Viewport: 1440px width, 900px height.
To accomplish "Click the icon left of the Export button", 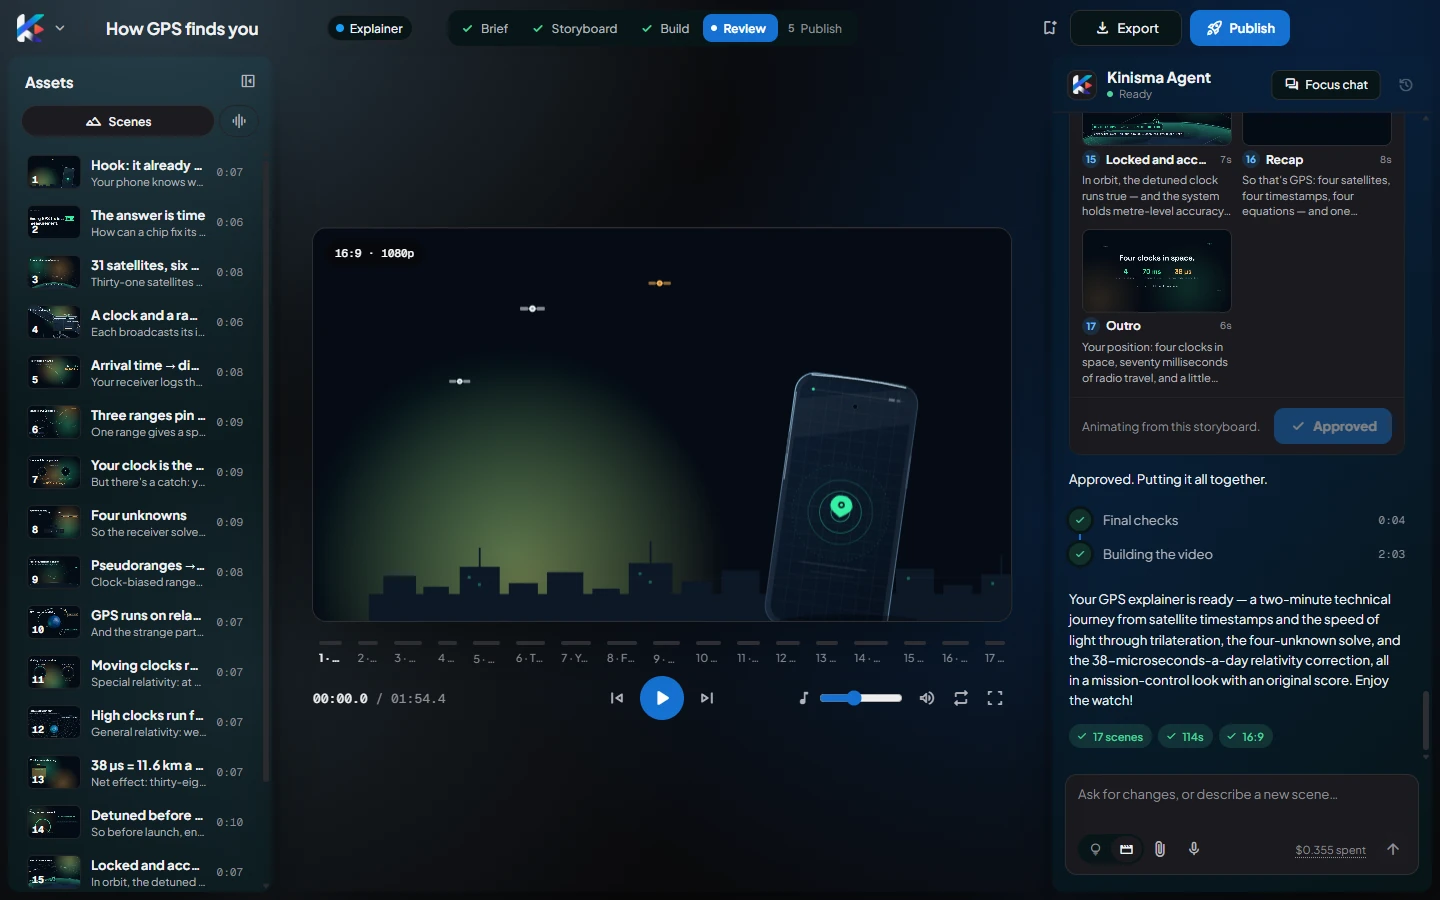I will (x=1049, y=28).
